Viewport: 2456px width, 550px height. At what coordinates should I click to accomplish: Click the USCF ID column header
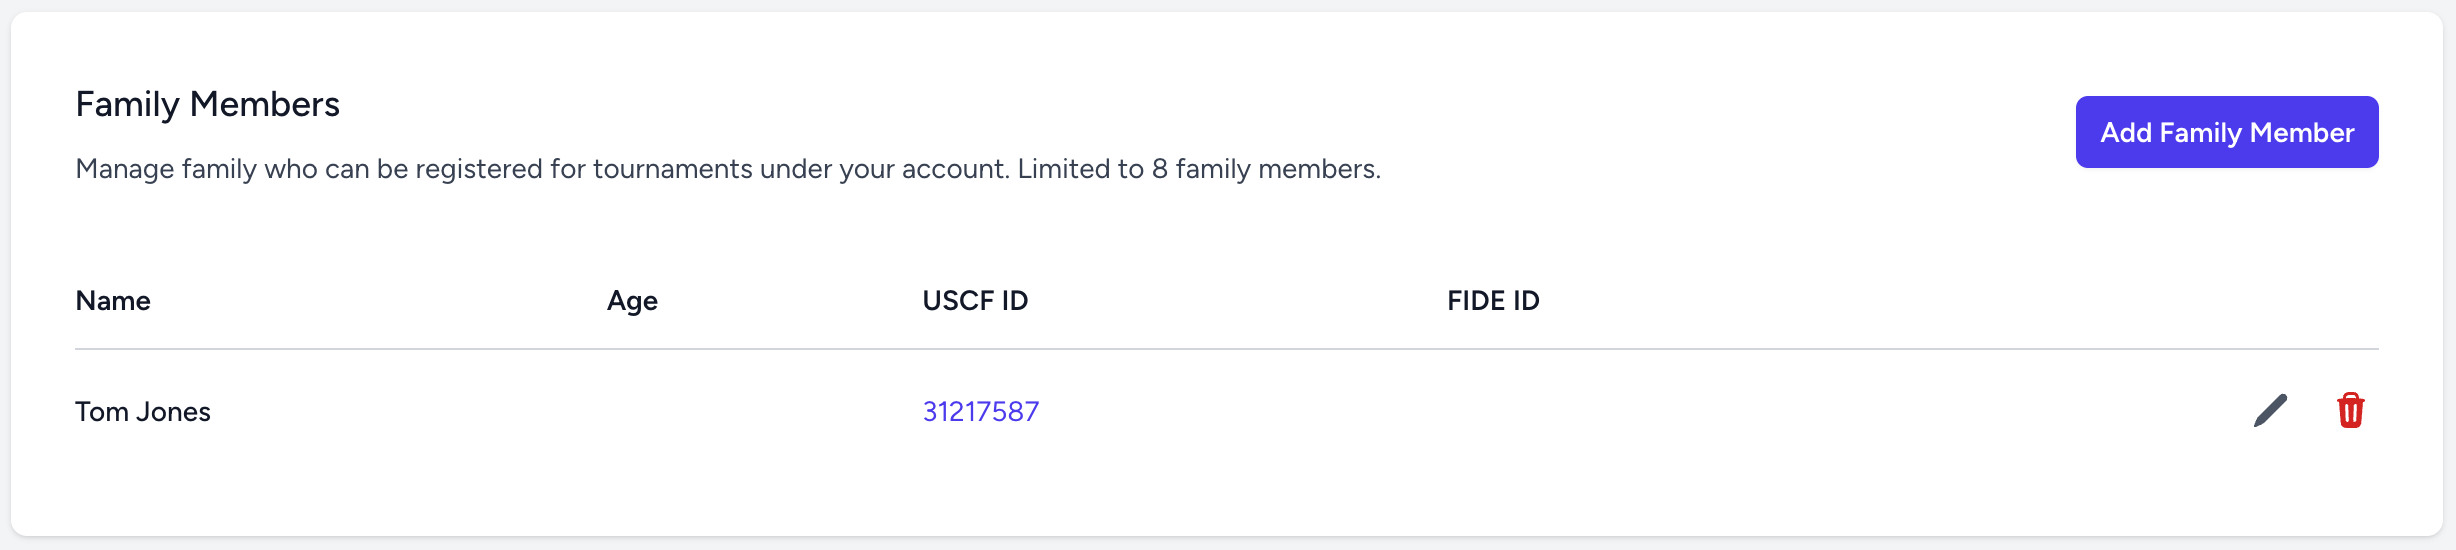pos(975,301)
